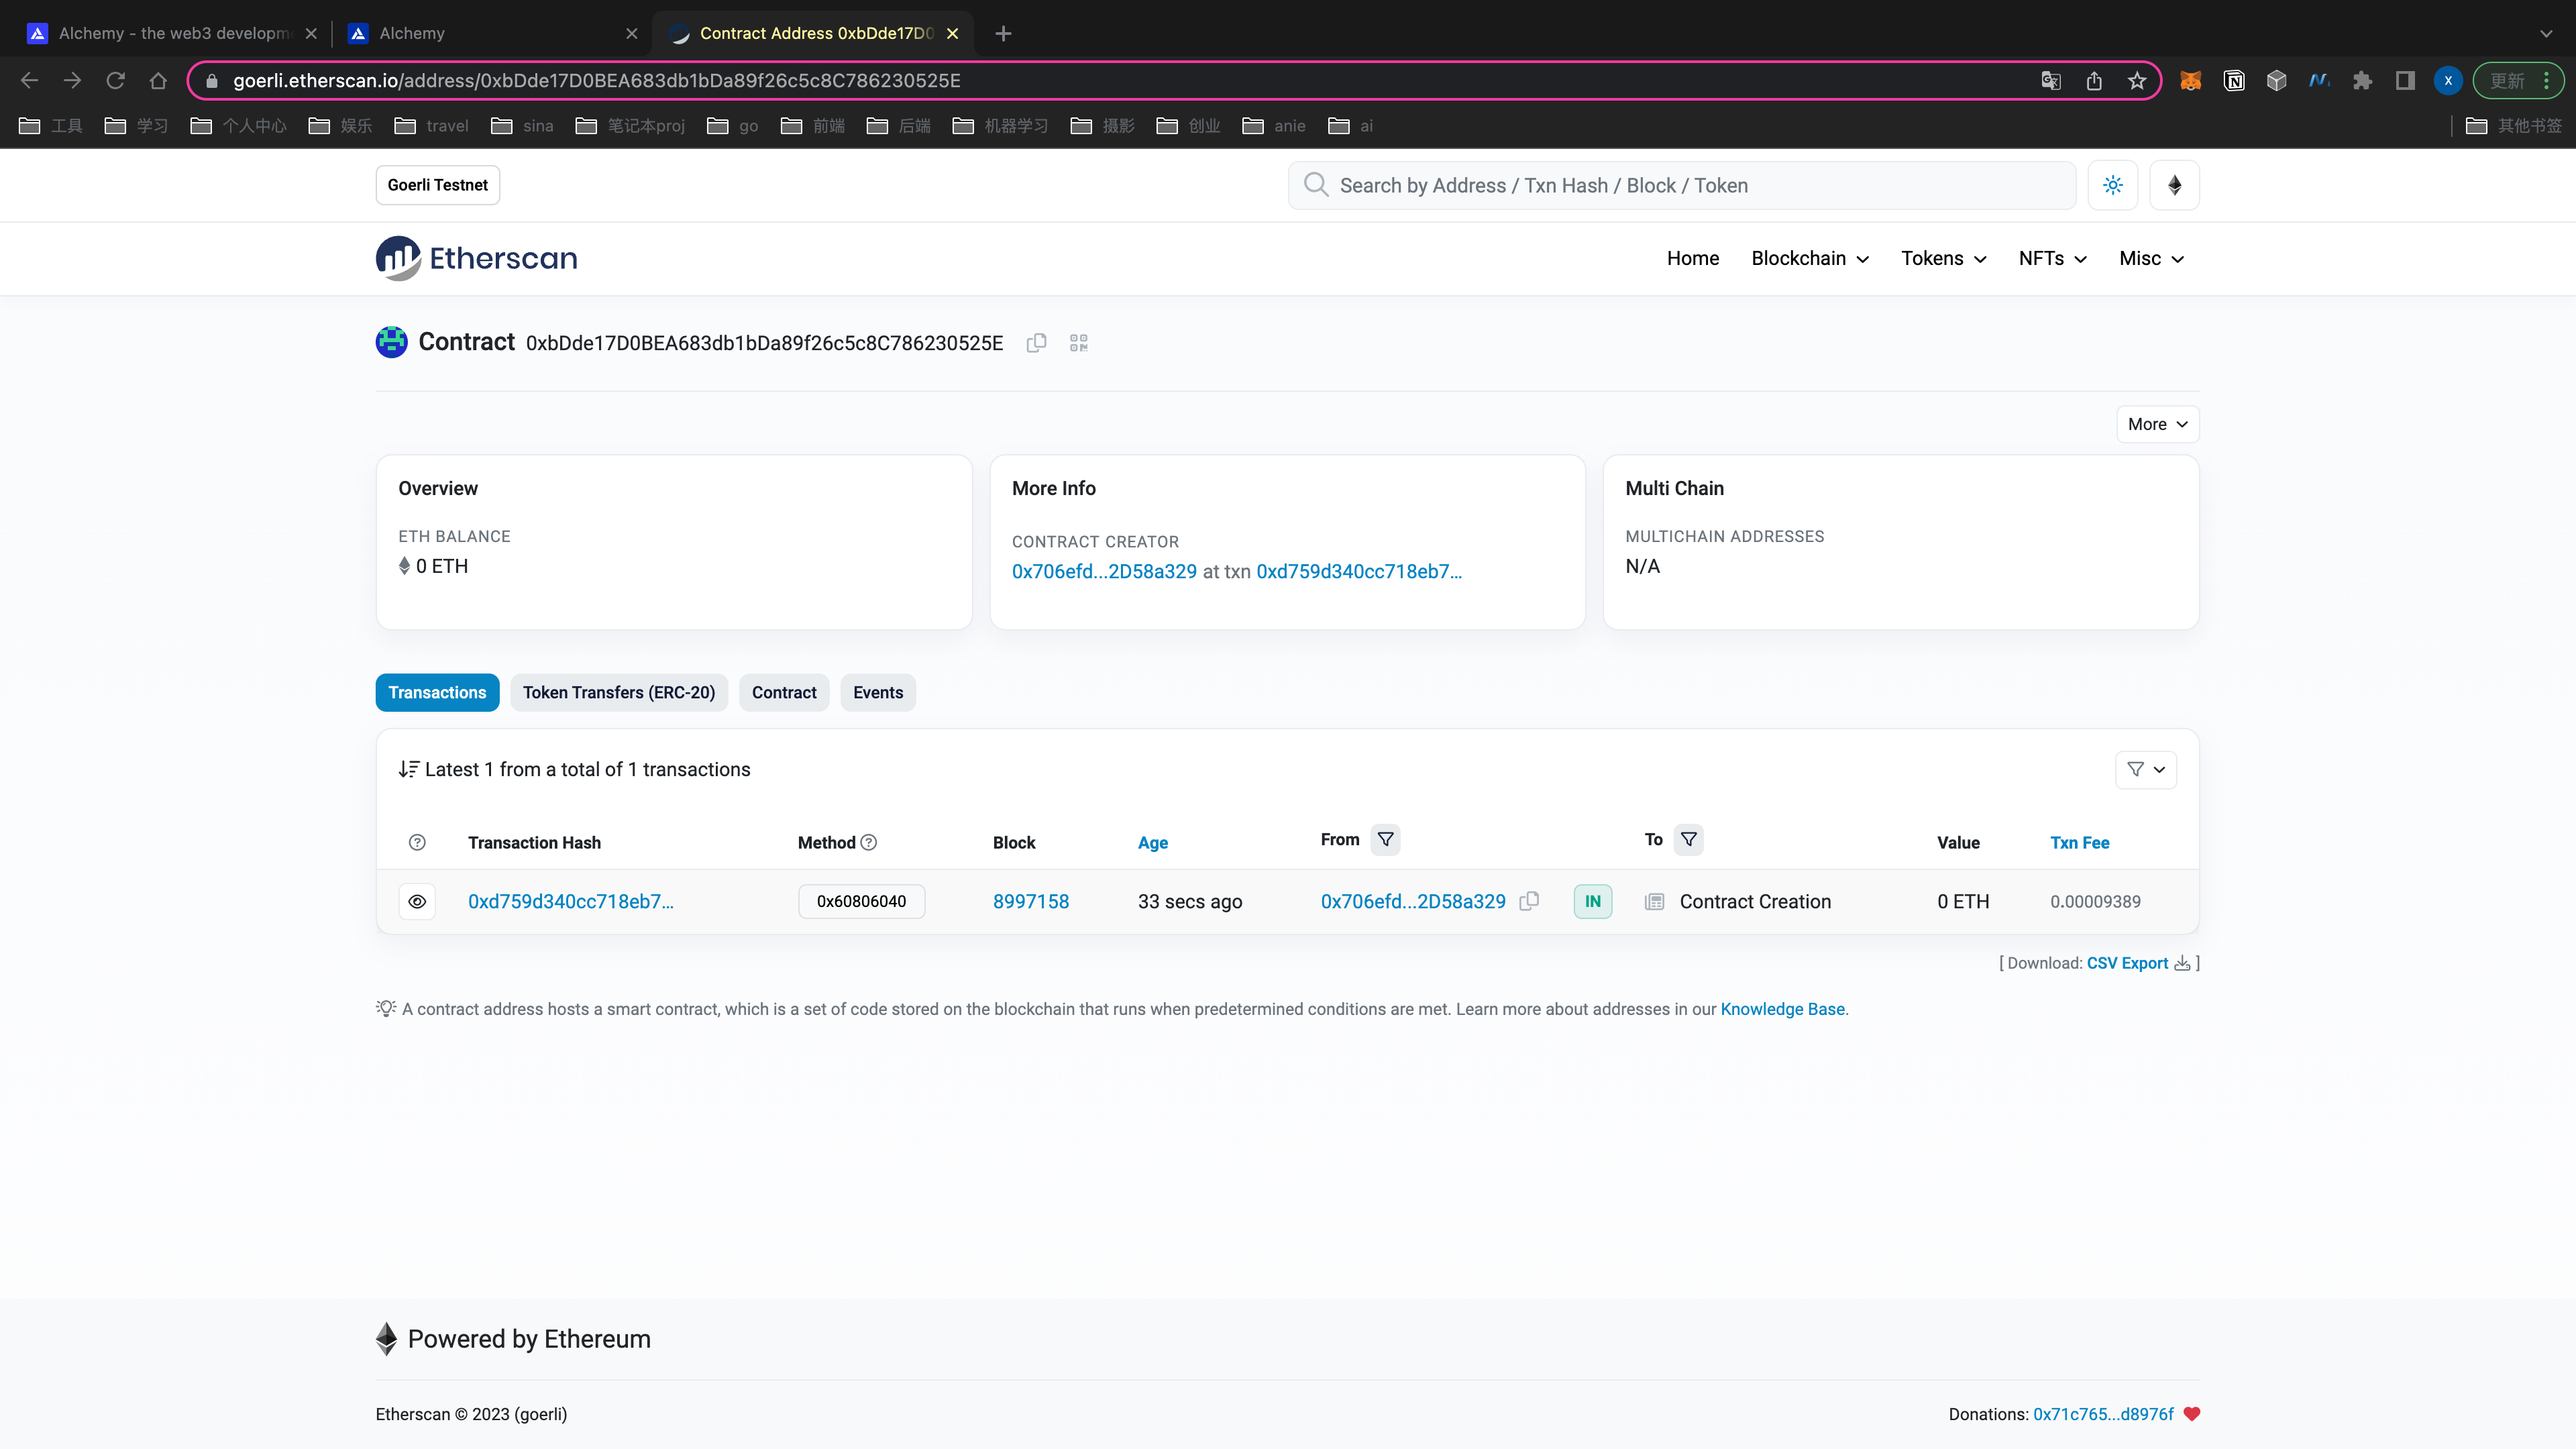The height and width of the screenshot is (1449, 2576).
Task: Expand the Tokens navigation dropdown
Action: [x=1943, y=258]
